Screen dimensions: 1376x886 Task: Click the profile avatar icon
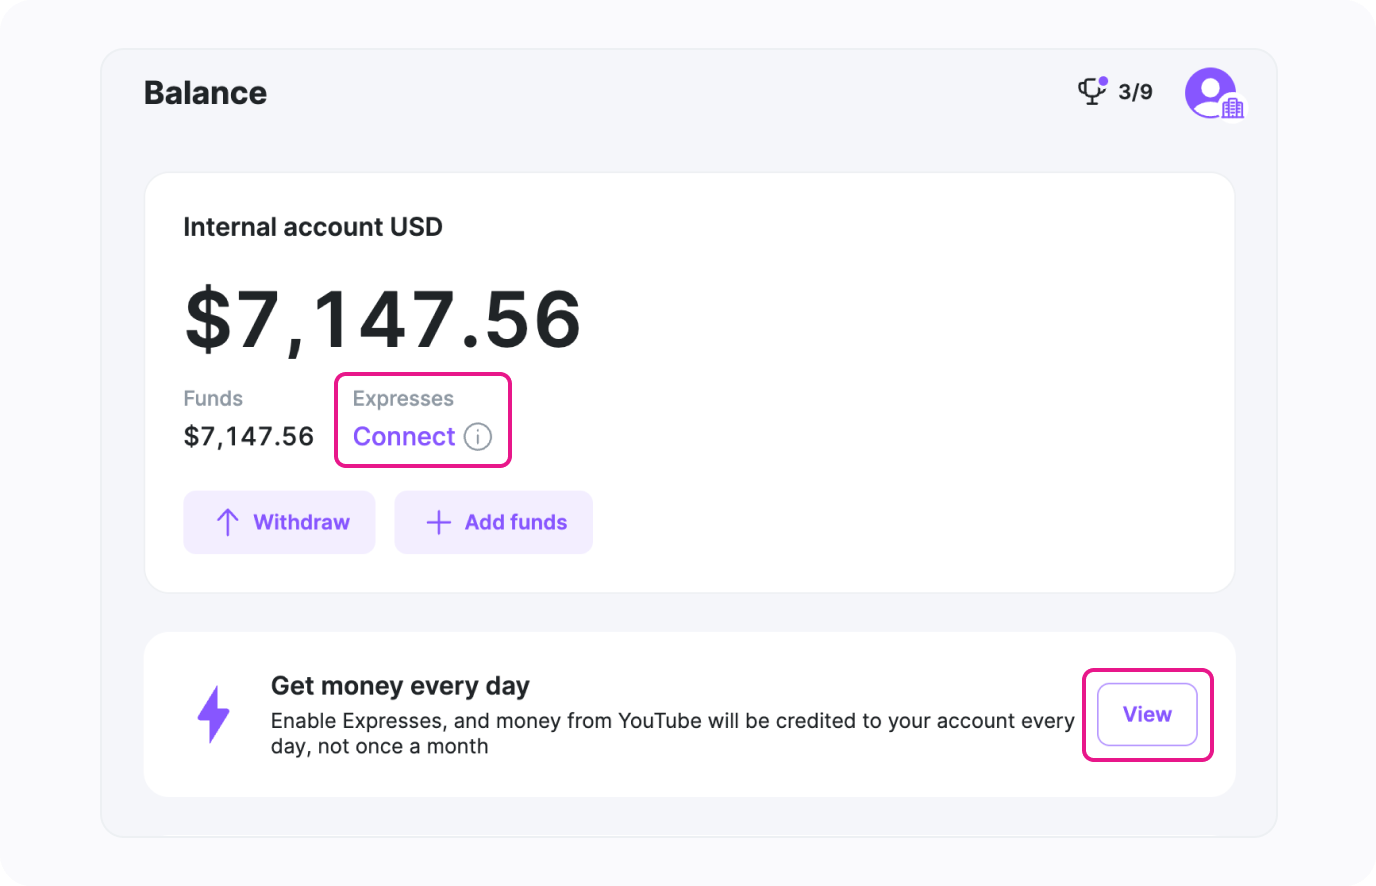(x=1209, y=92)
